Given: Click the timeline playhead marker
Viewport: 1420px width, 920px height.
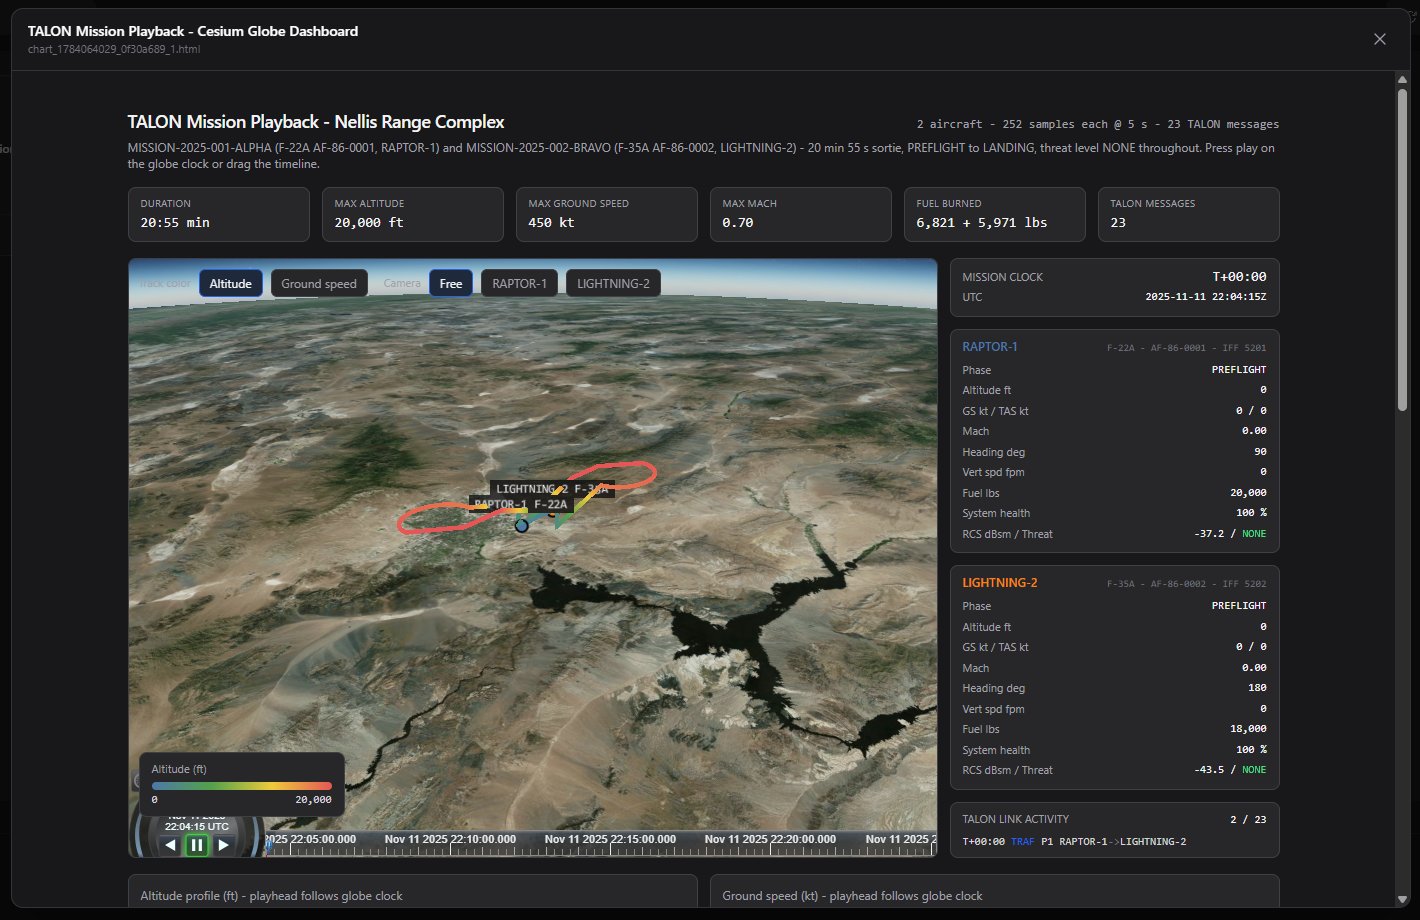Looking at the screenshot, I should [268, 845].
